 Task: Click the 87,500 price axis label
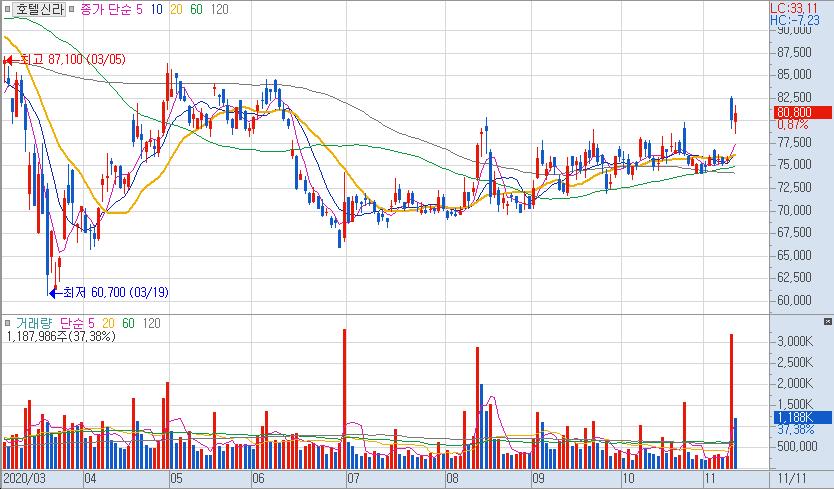click(x=794, y=52)
